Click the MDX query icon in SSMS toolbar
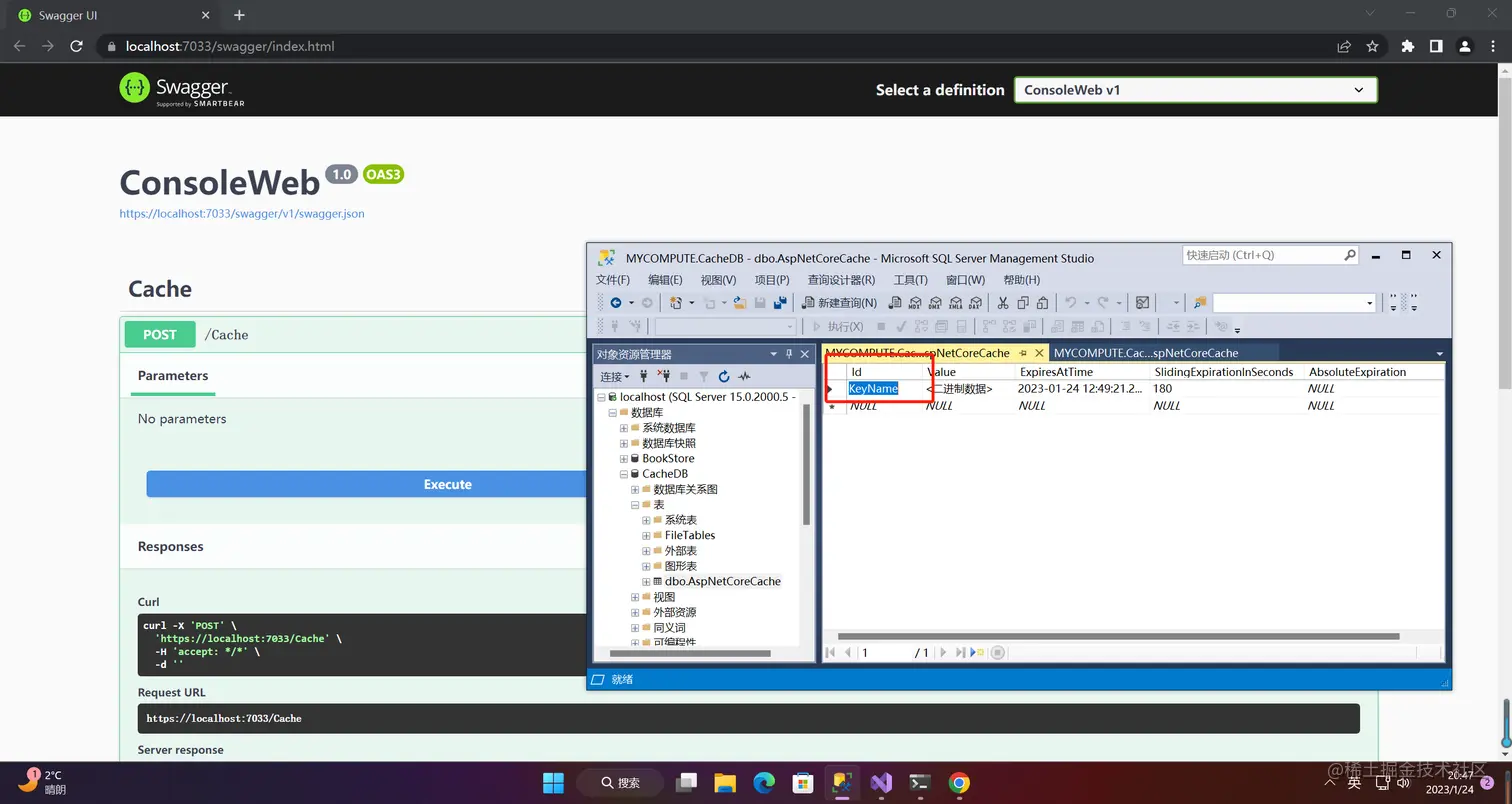Image resolution: width=1512 pixels, height=804 pixels. [915, 302]
